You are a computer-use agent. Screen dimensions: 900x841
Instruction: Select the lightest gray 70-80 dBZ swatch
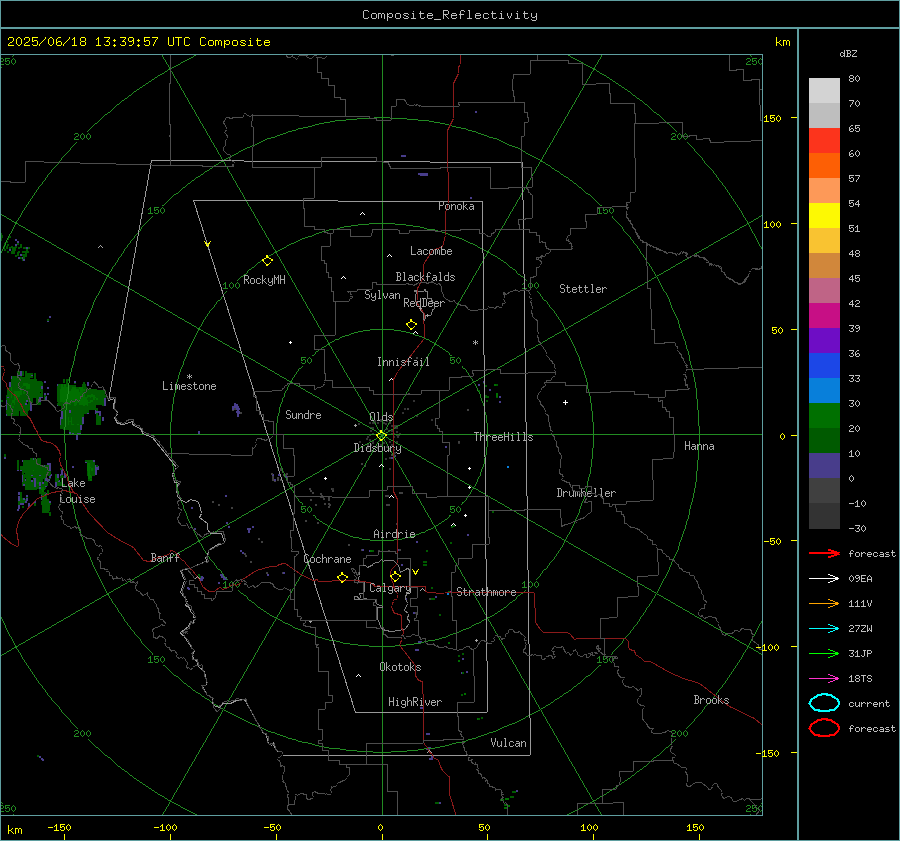click(x=824, y=91)
